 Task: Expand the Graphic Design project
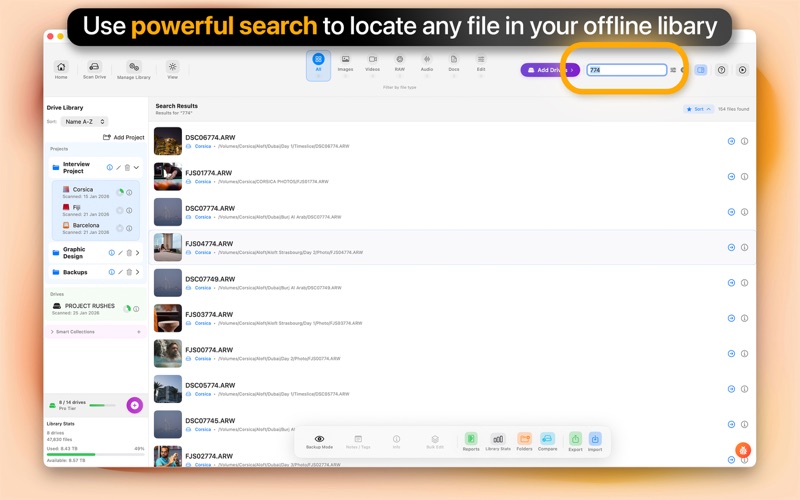tap(137, 253)
